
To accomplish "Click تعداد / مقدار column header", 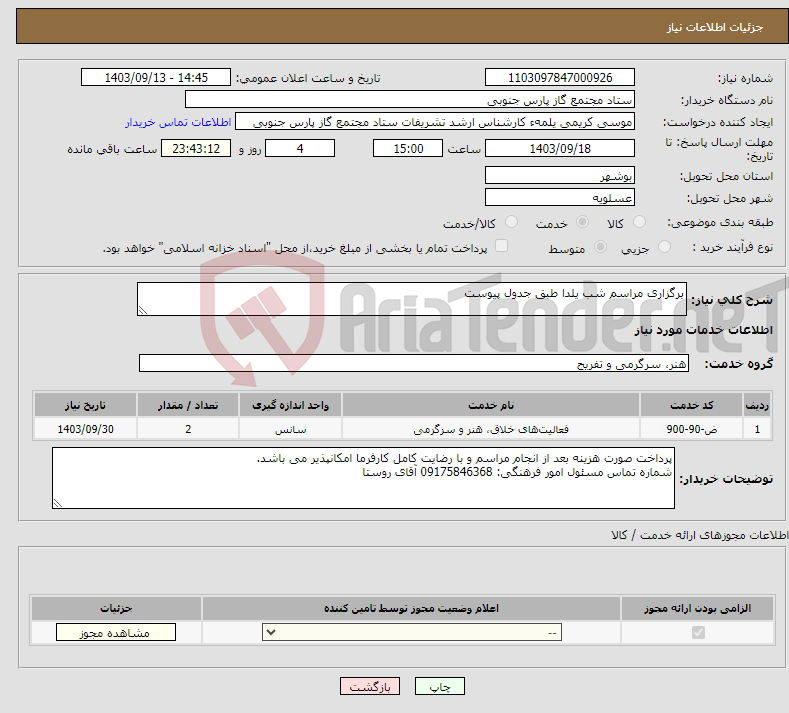I will 188,405.
